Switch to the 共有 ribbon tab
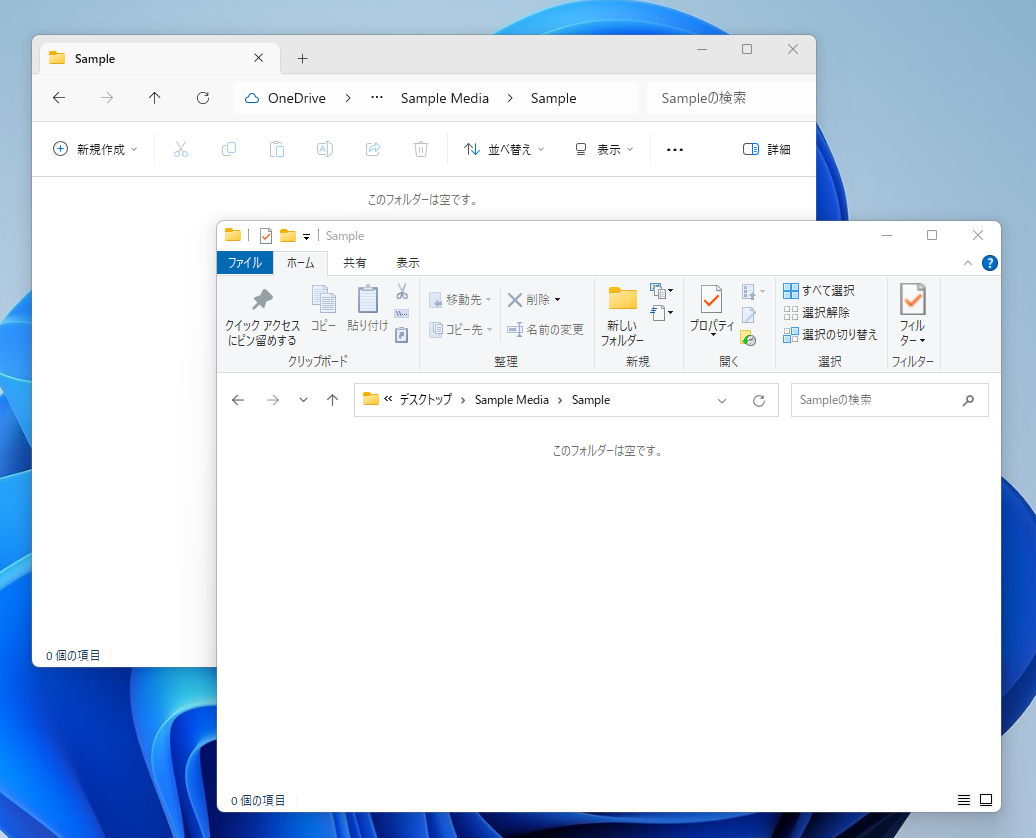 [x=355, y=263]
